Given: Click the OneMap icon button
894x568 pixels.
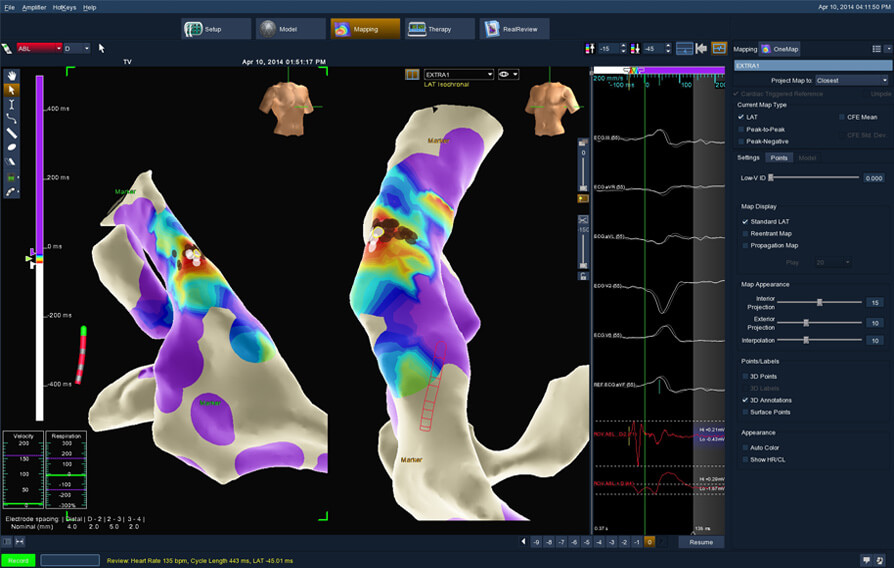Looking at the screenshot, I should point(780,48).
